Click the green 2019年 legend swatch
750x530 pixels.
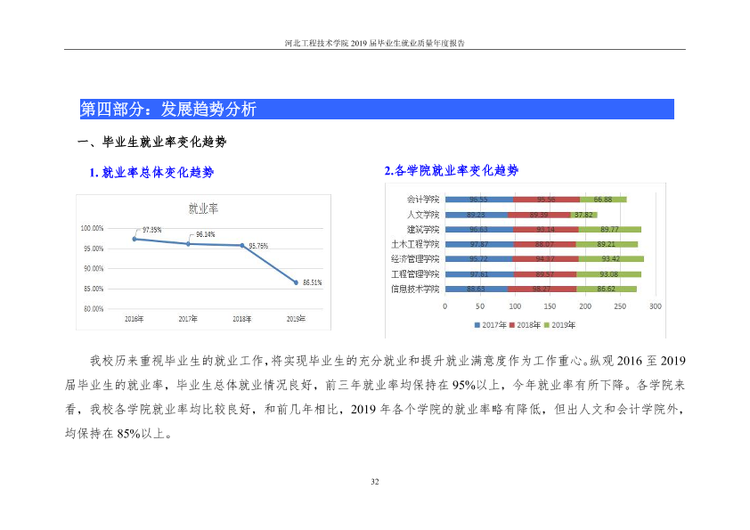(547, 325)
